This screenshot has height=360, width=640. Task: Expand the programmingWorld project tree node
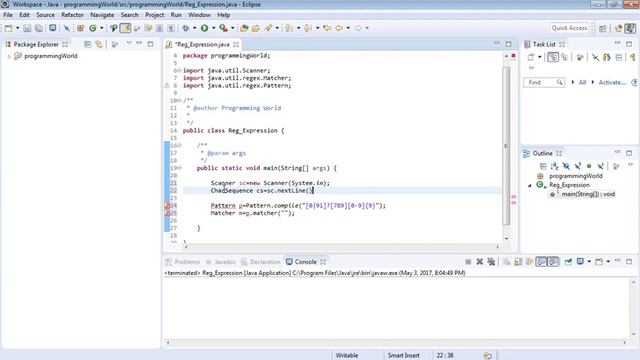9,56
